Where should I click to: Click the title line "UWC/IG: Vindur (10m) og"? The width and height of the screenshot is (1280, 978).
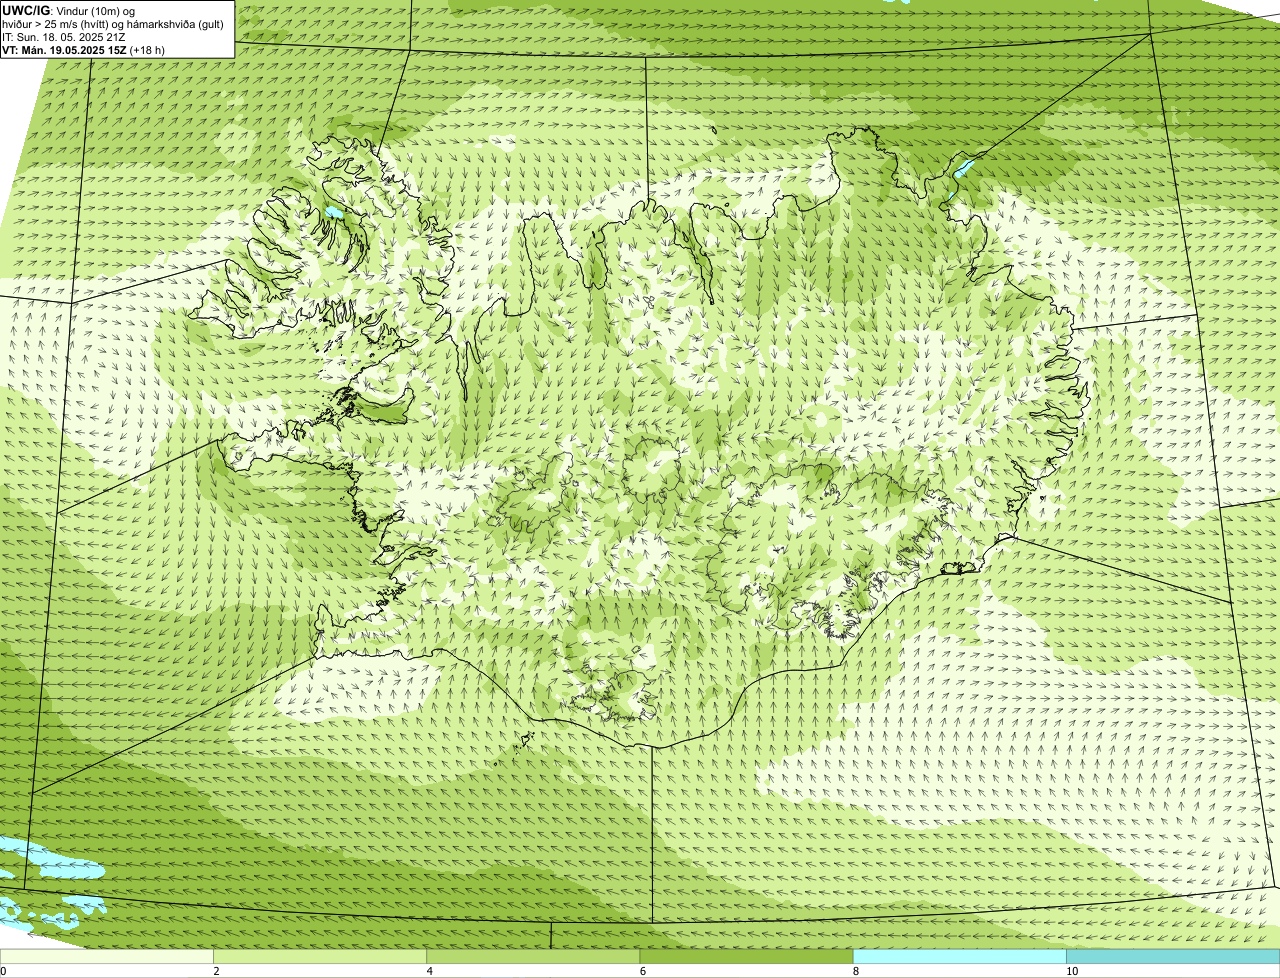point(69,10)
